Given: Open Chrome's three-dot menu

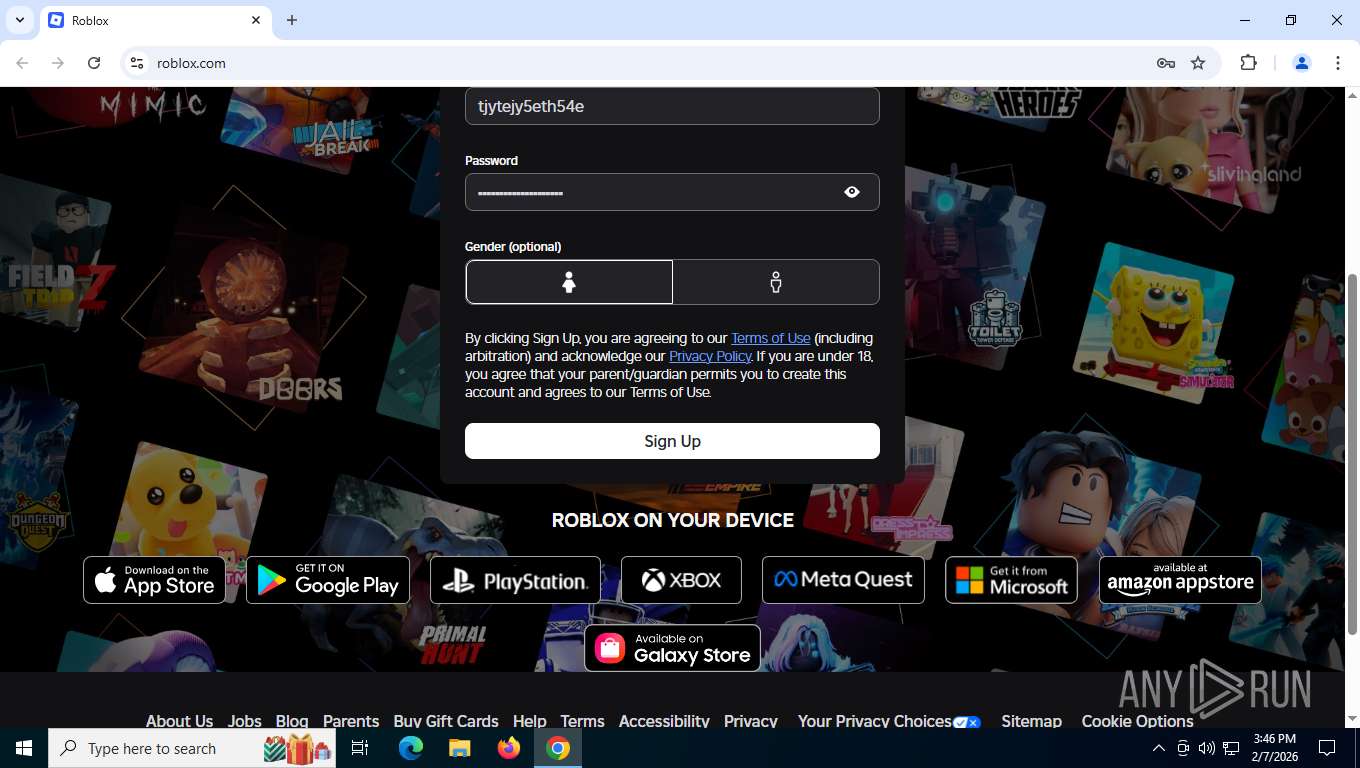Looking at the screenshot, I should (1338, 63).
